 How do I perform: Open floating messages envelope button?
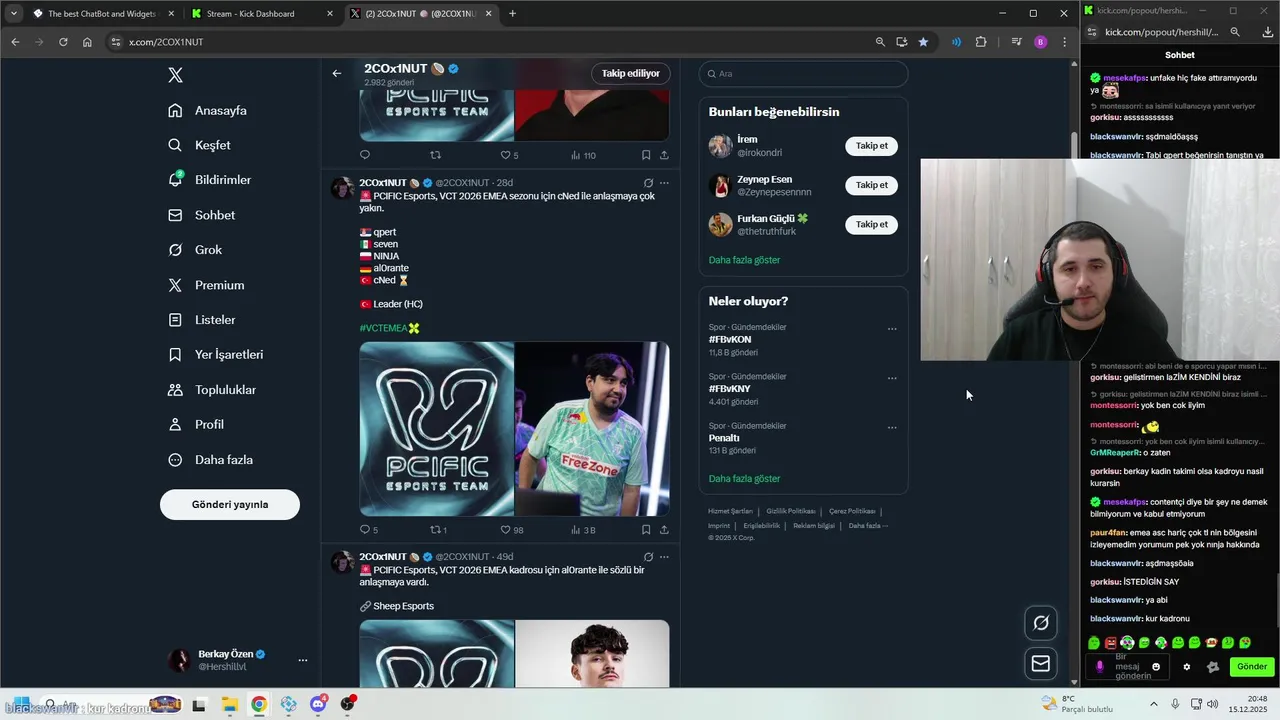(x=1041, y=663)
